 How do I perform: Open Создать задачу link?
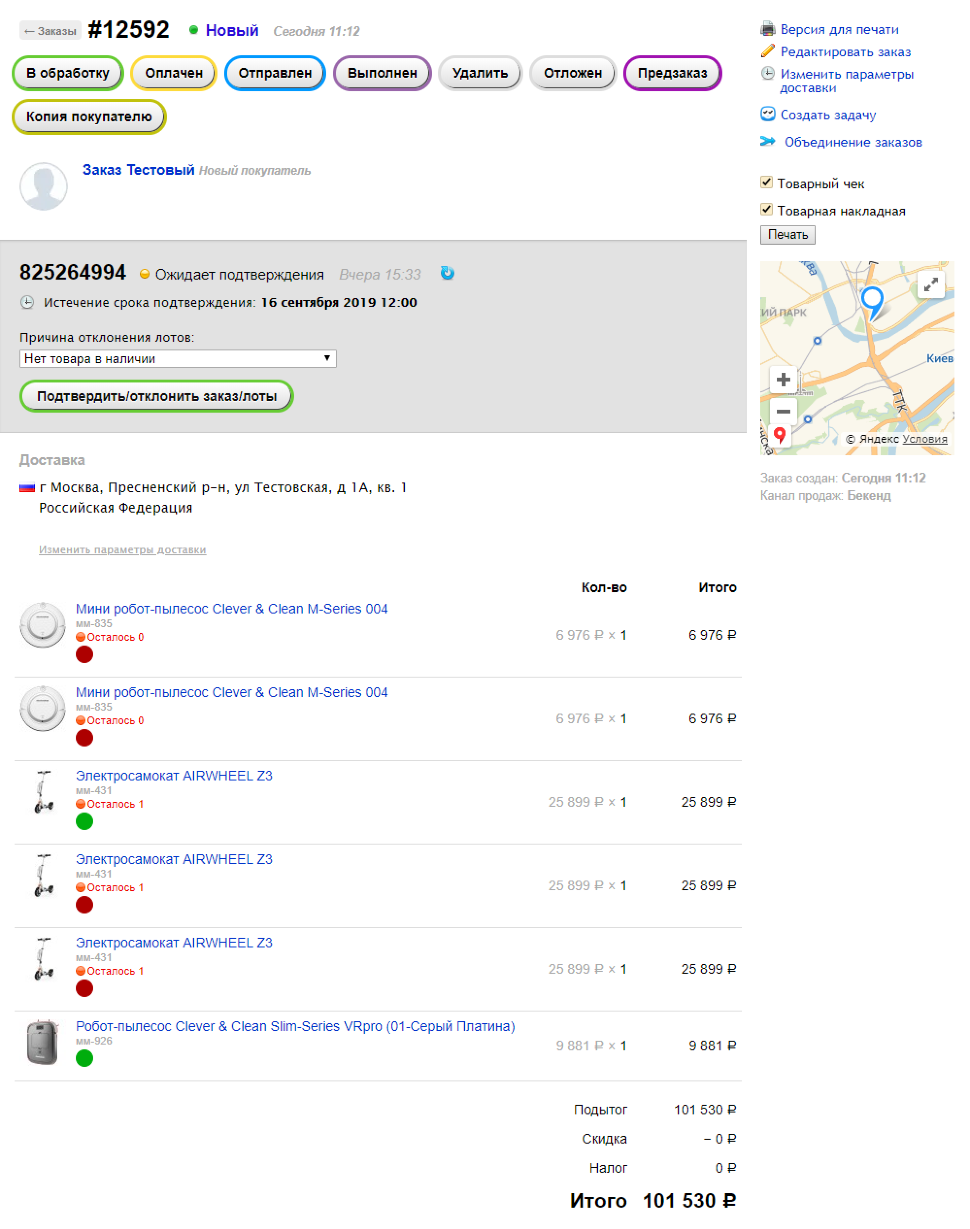pyautogui.click(x=828, y=115)
